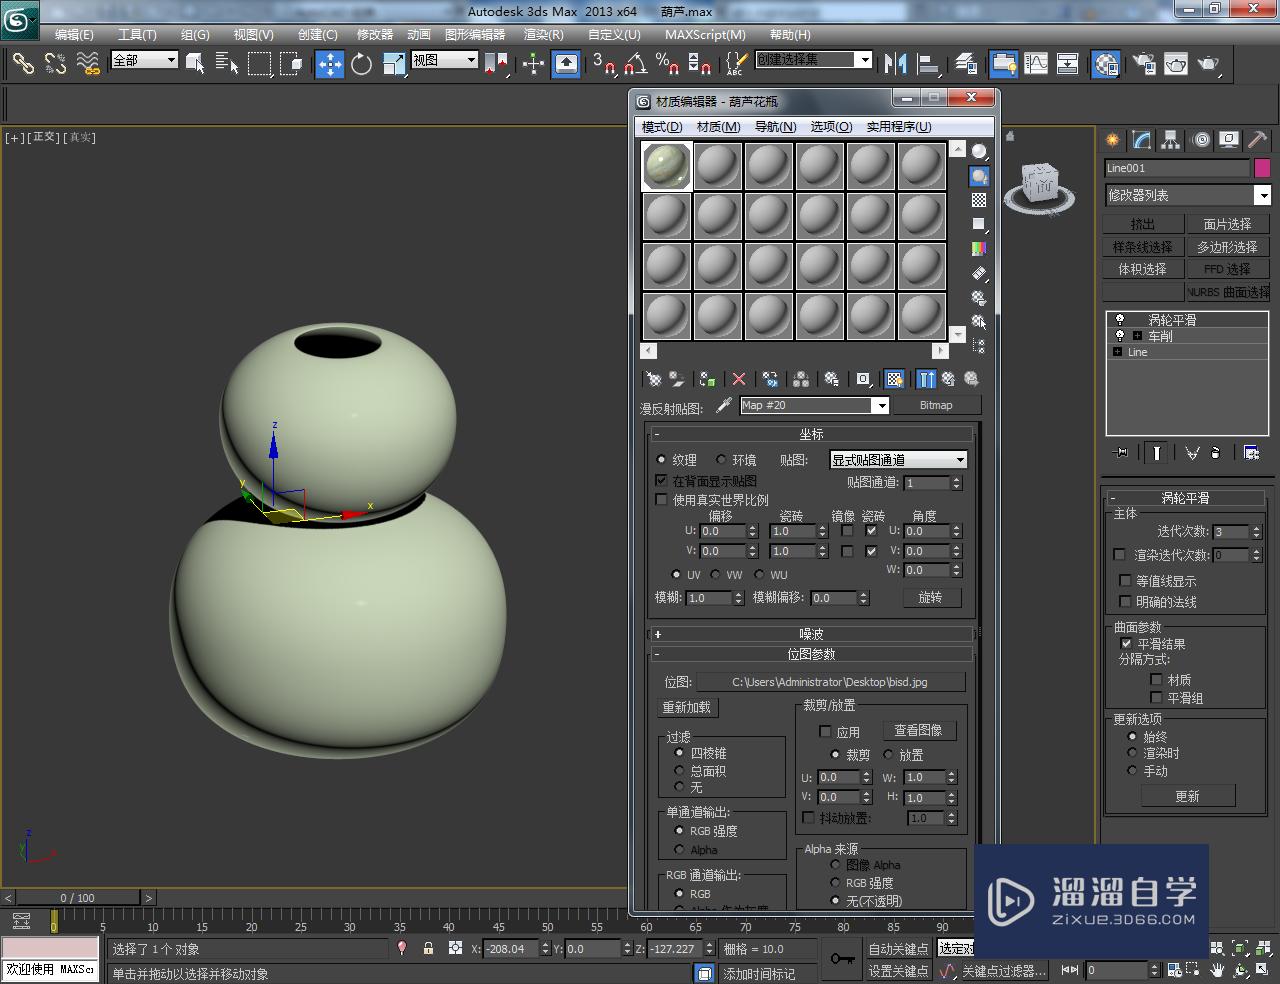Collapse the 位图参数 rollout
1280x984 pixels.
(811, 654)
